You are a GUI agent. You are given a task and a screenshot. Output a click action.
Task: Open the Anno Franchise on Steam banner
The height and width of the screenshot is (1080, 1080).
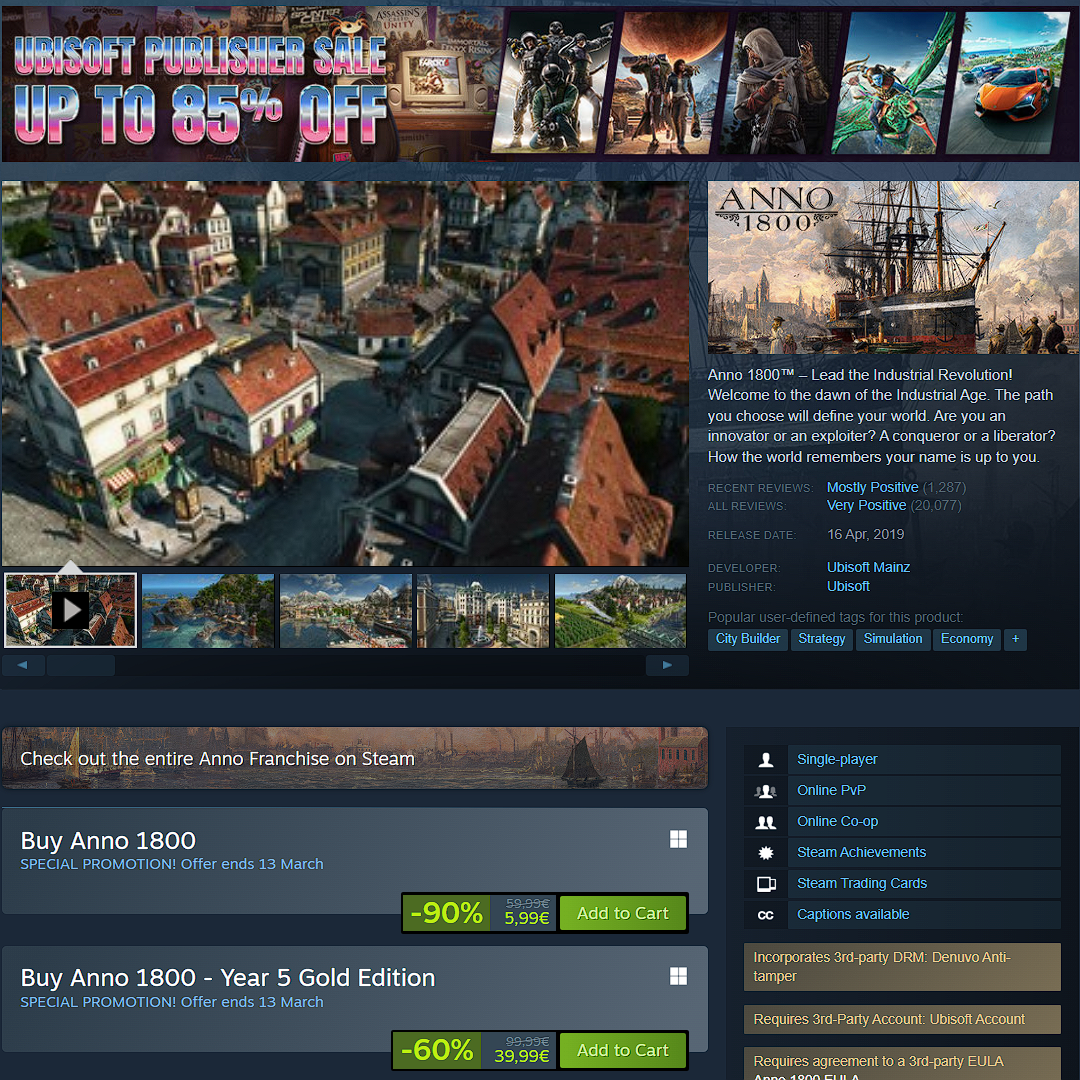coord(355,758)
